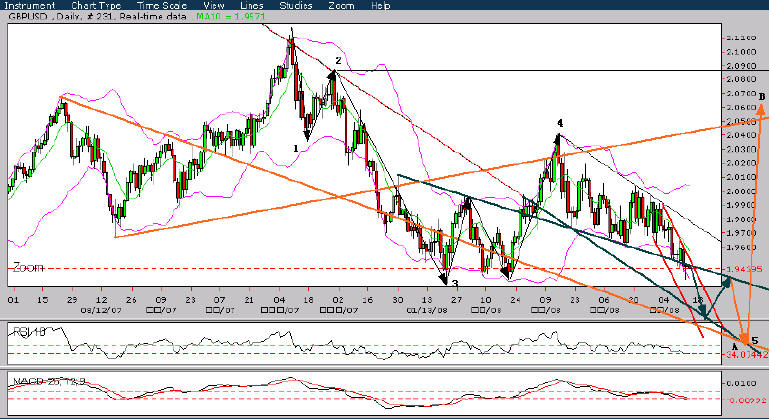Viewport: 769px width, 419px height.
Task: Click the Zoom label on the chart
Action: coord(28,267)
